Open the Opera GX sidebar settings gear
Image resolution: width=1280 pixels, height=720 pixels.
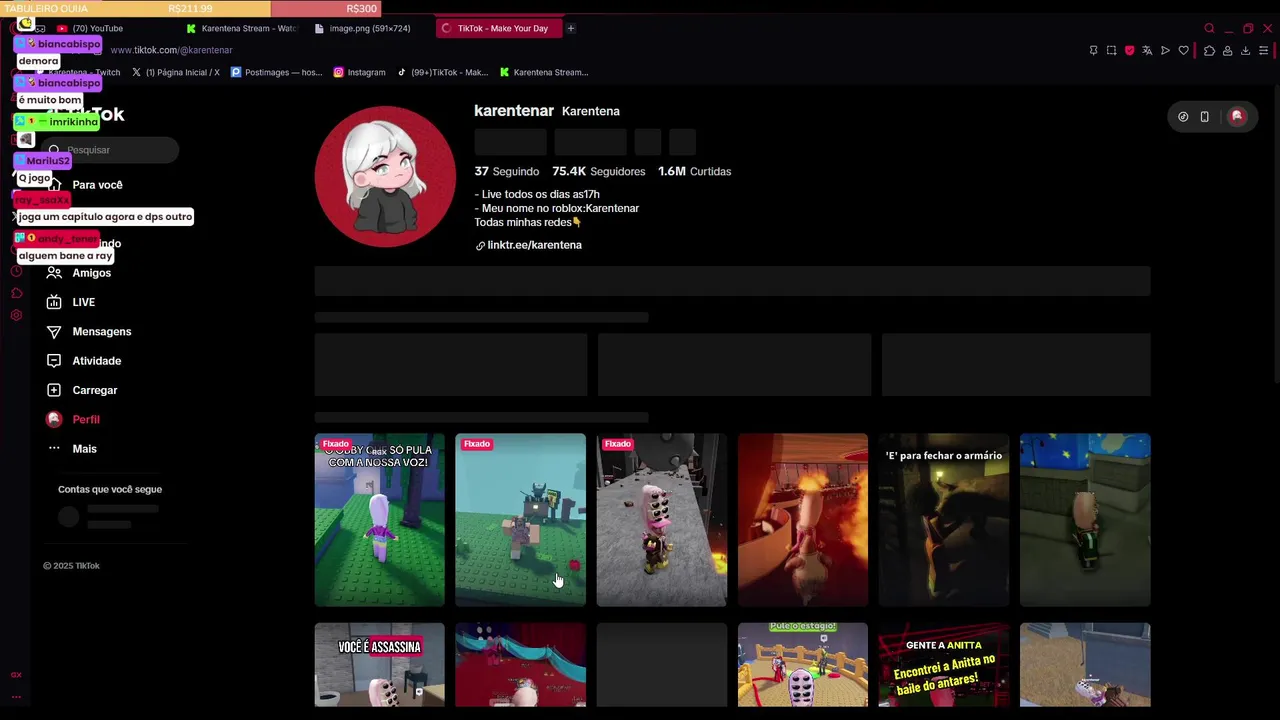click(x=16, y=315)
